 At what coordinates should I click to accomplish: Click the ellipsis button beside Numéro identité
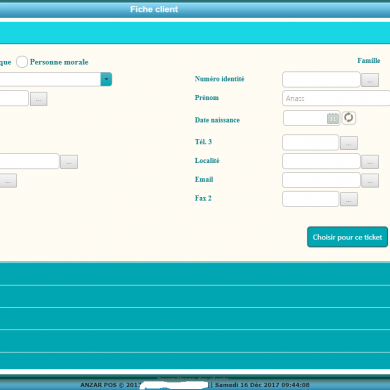pyautogui.click(x=370, y=80)
